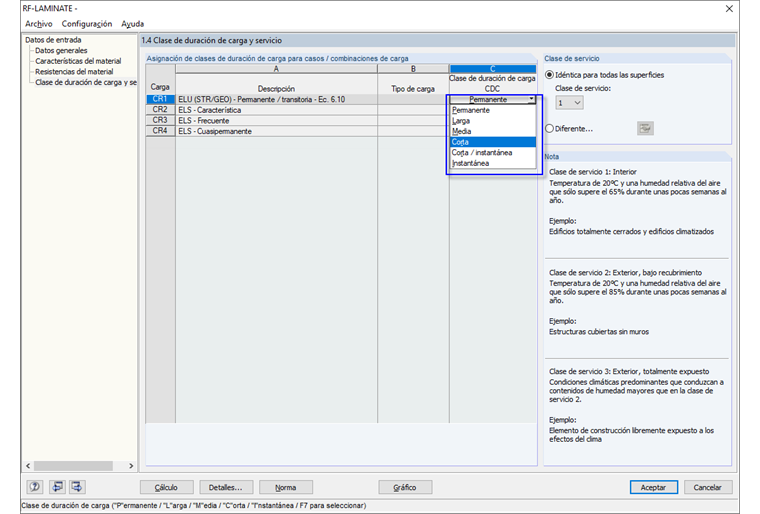This screenshot has height=514, width=760.
Task: Select the Datos de entrada tree root
Action: (x=53, y=40)
